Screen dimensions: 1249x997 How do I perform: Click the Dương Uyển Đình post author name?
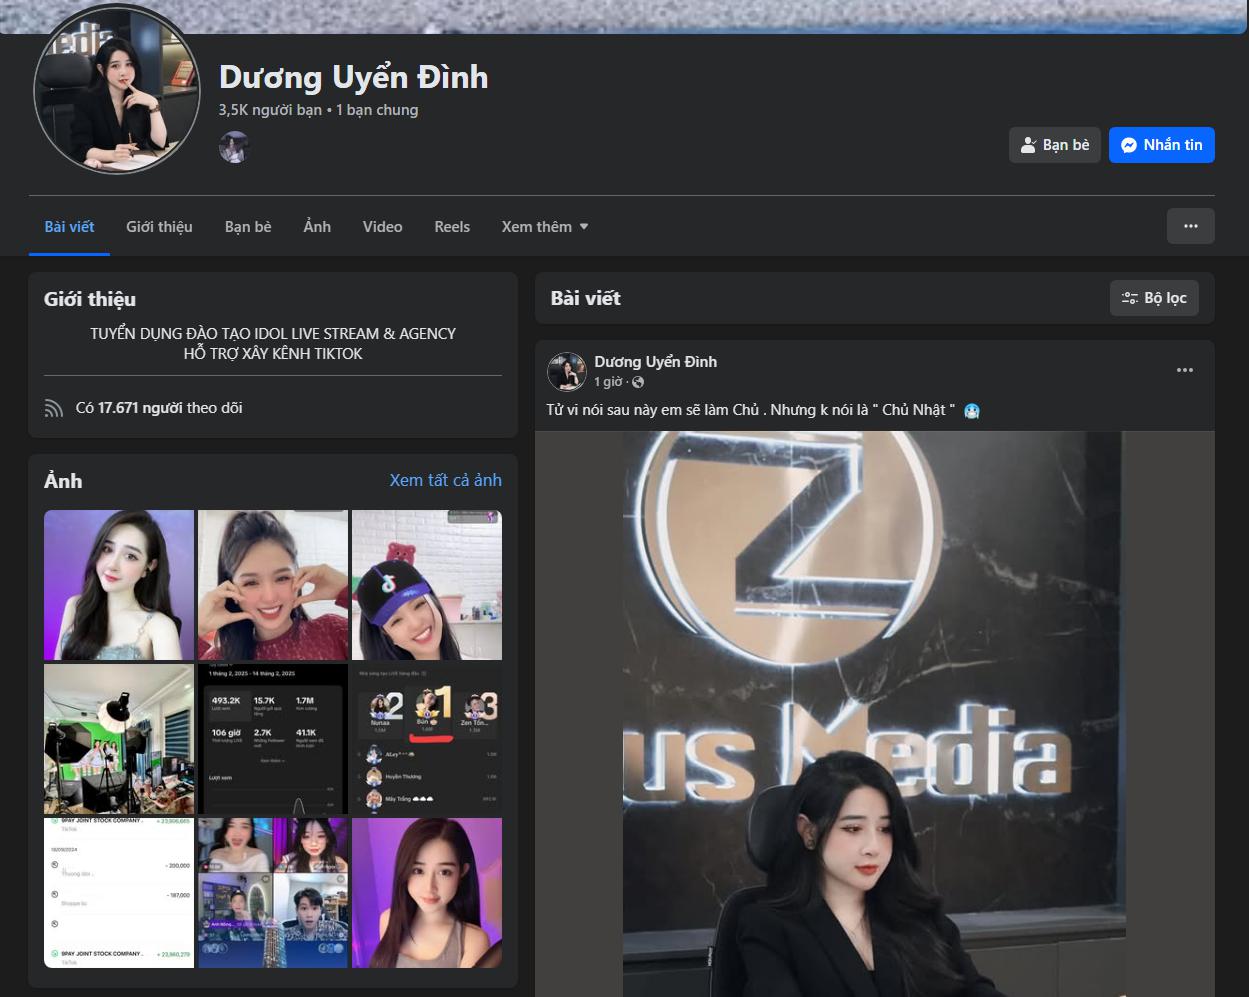[x=655, y=361]
